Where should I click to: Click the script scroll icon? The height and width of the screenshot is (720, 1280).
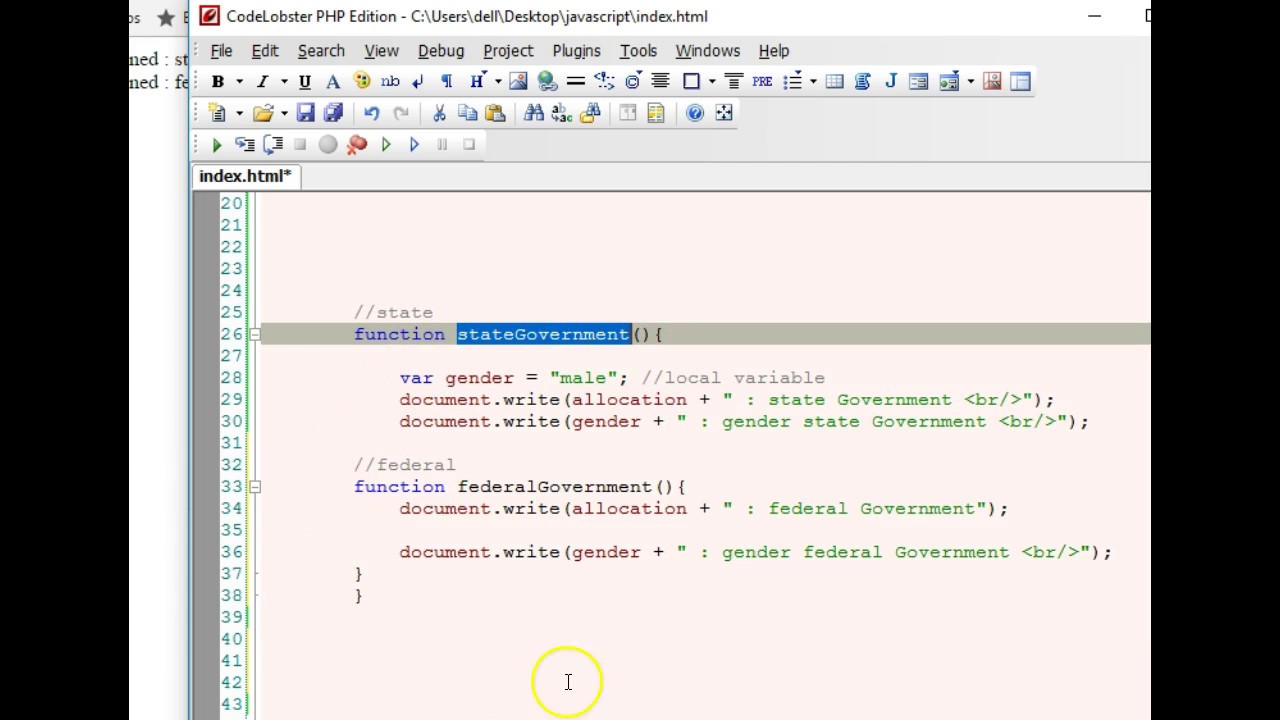click(x=862, y=82)
